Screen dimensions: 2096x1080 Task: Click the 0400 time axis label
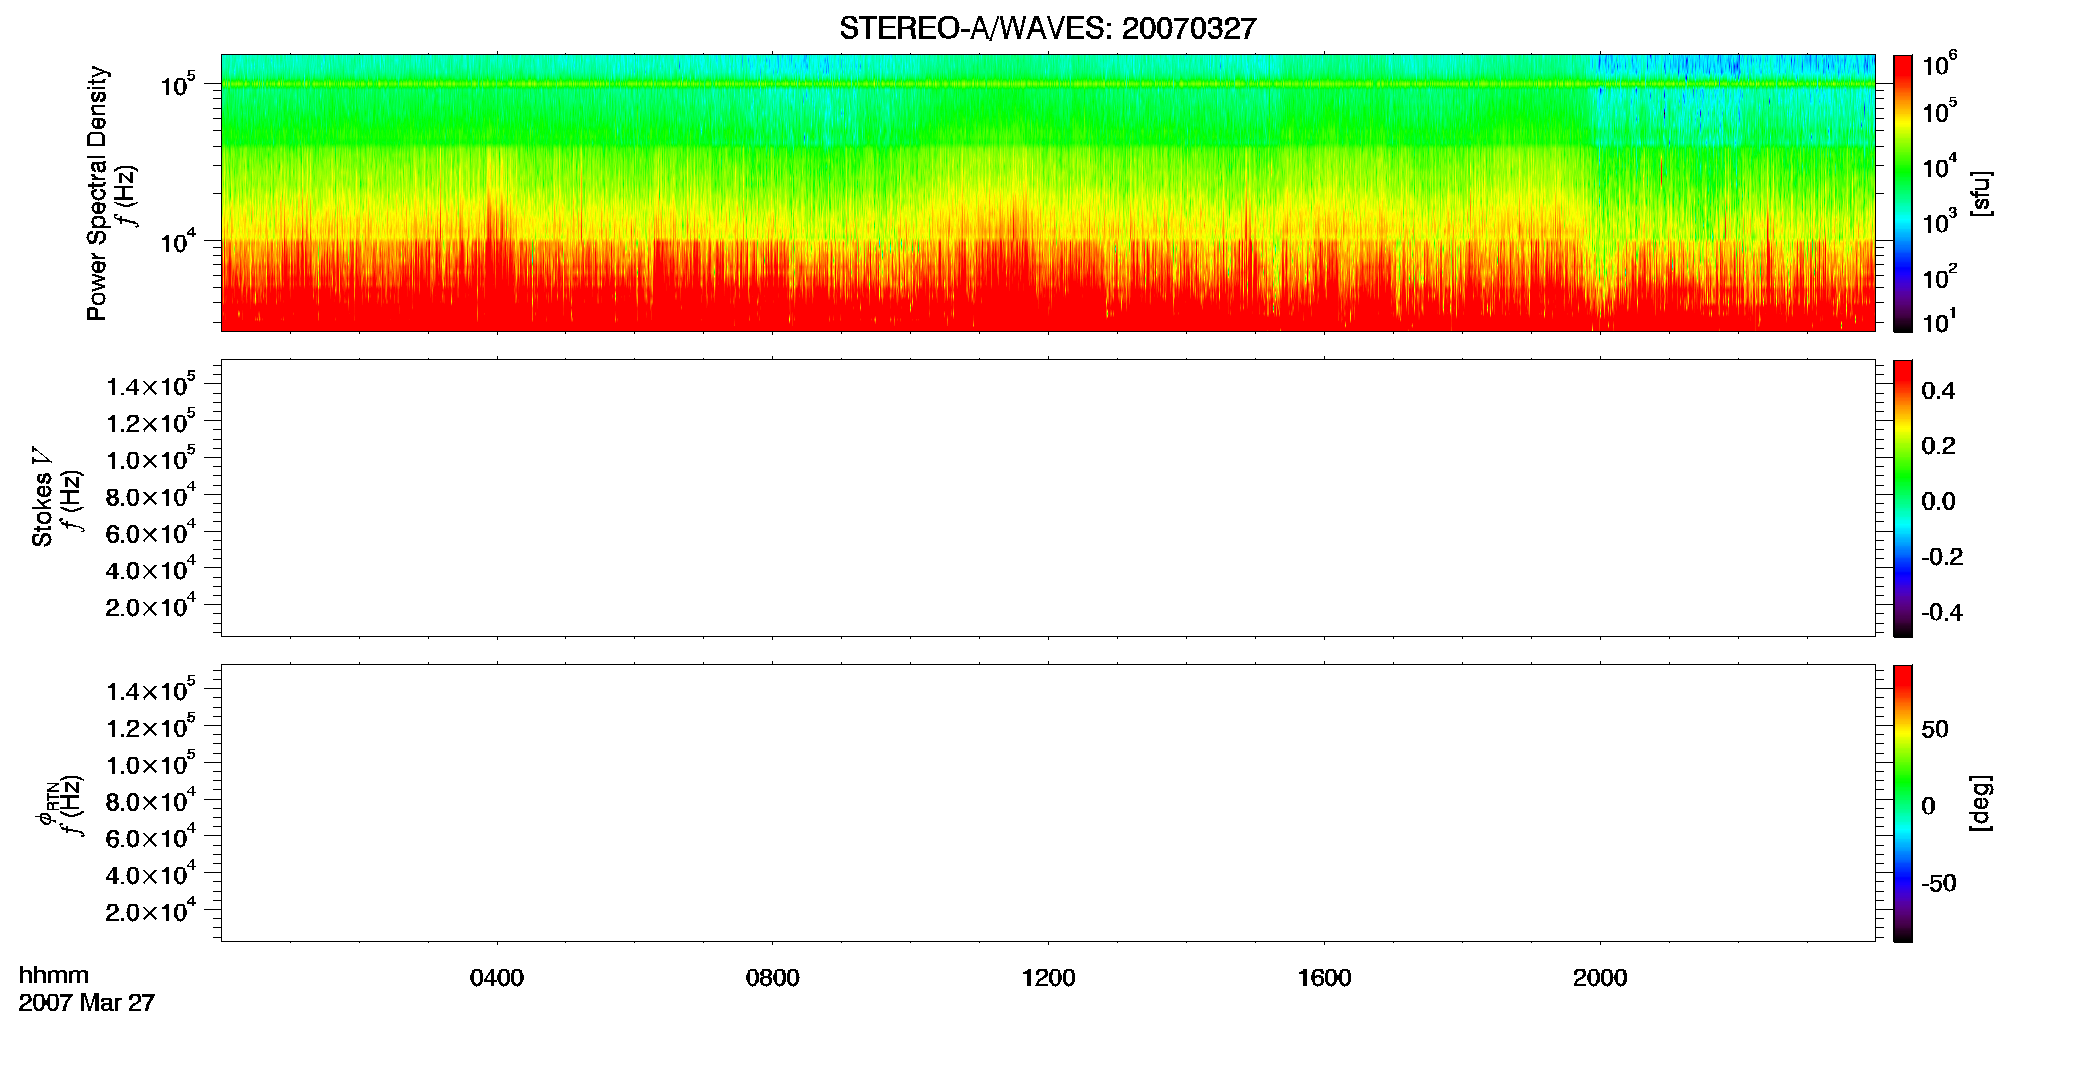497,978
